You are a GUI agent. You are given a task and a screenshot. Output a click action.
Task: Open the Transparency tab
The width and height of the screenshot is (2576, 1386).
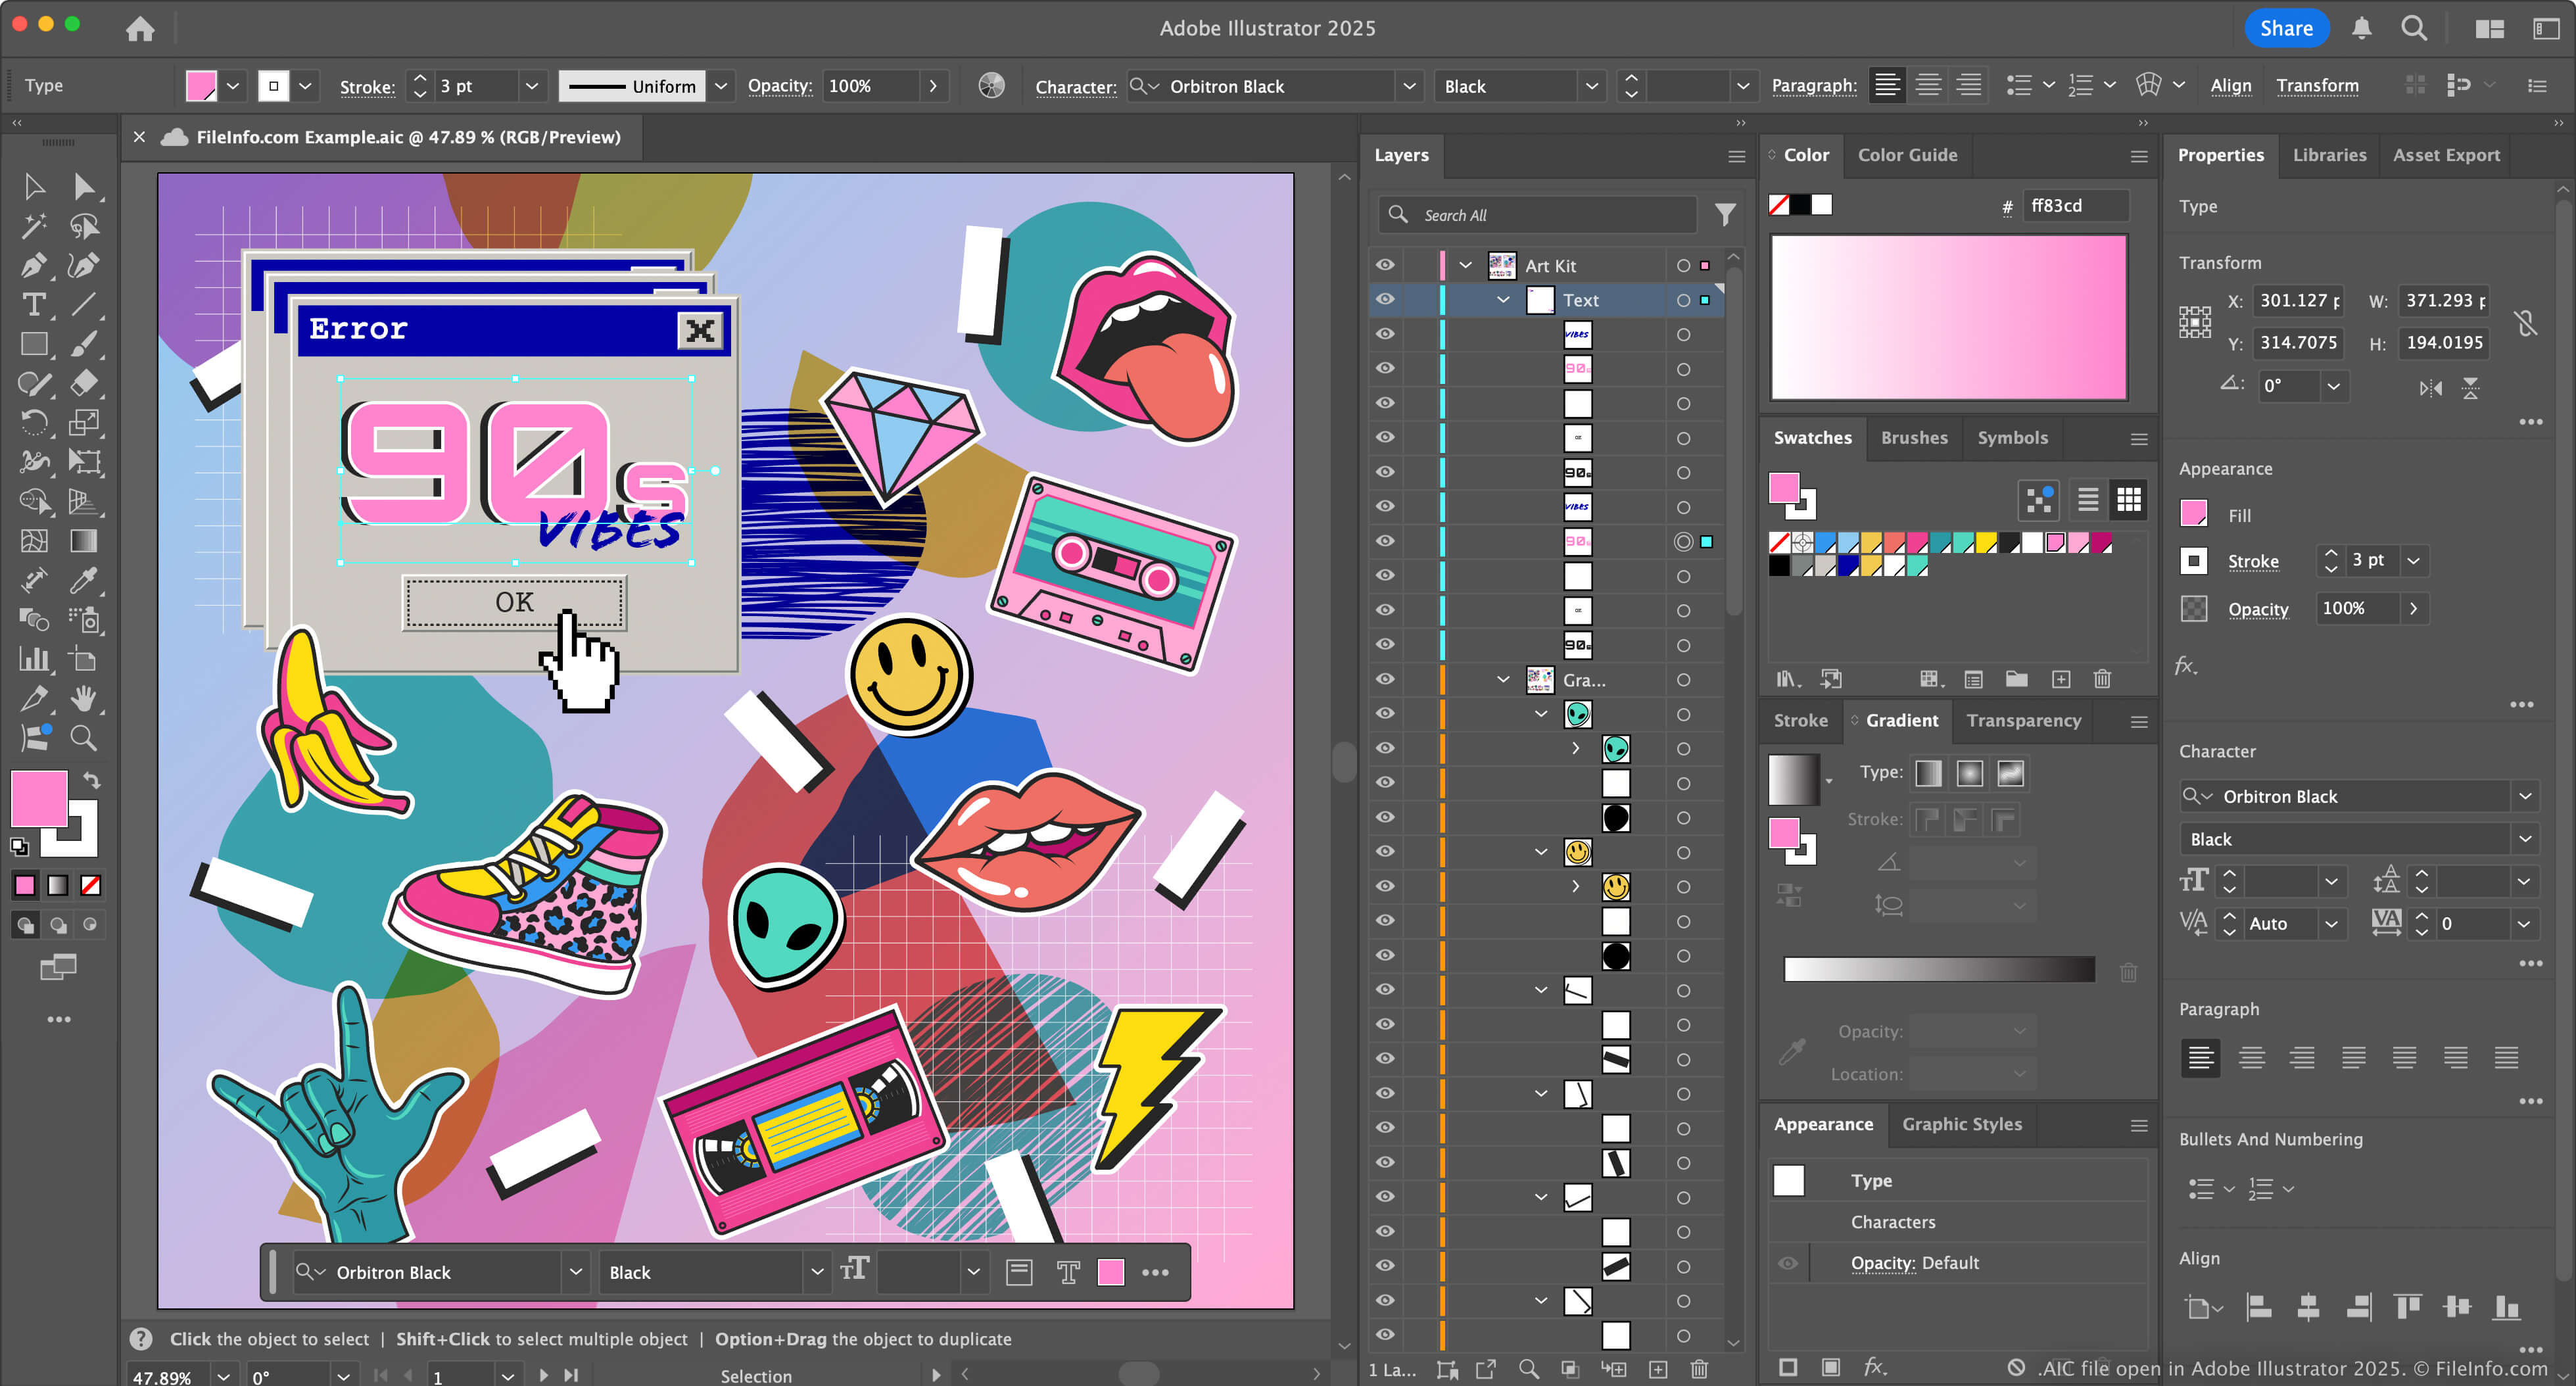pyautogui.click(x=2023, y=720)
